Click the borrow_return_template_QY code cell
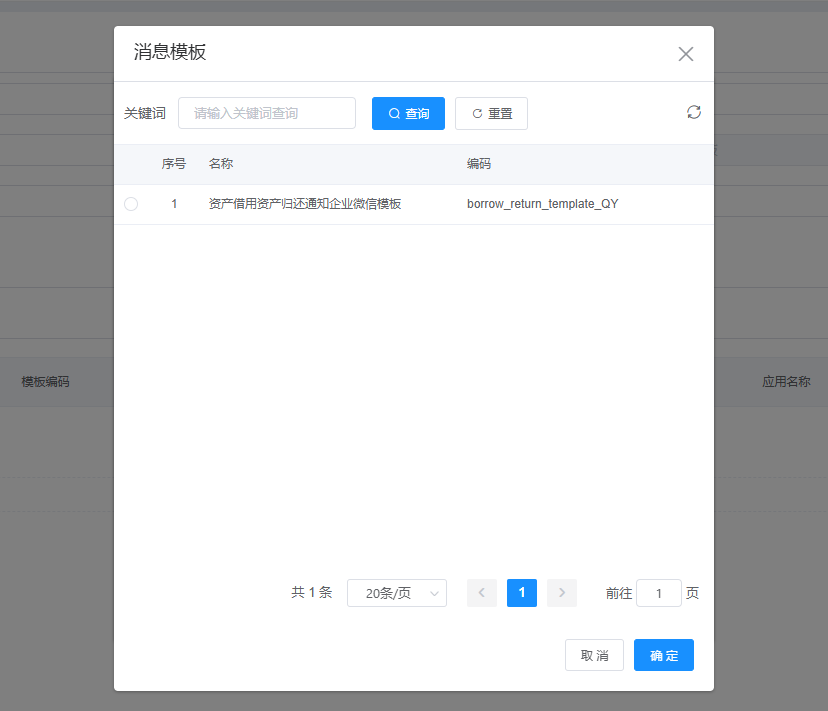Image resolution: width=828 pixels, height=711 pixels. [543, 204]
